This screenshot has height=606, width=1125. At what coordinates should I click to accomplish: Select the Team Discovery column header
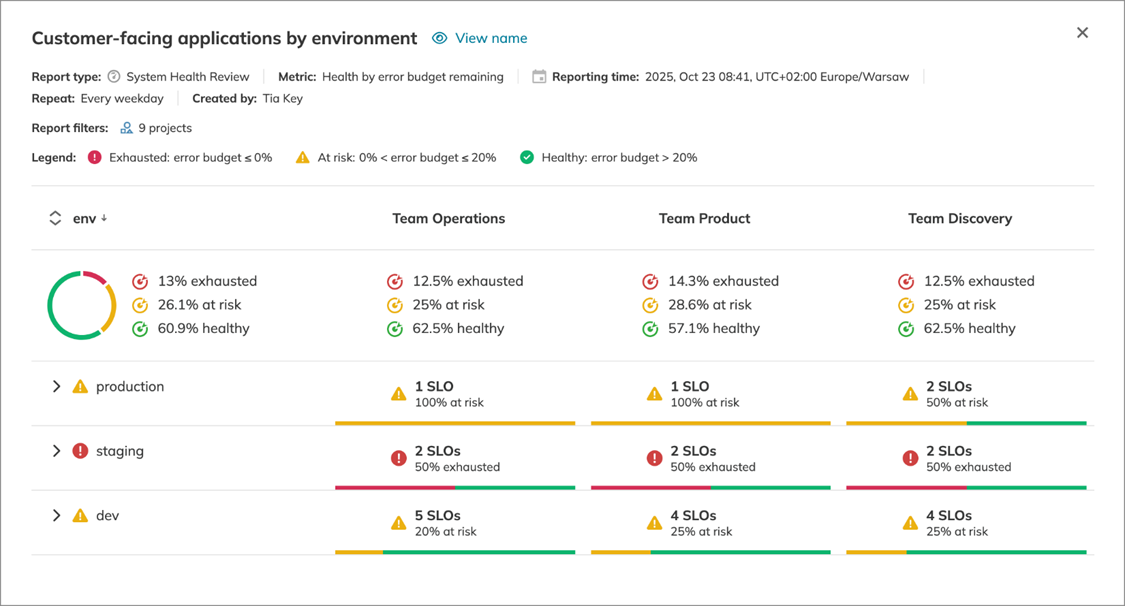pos(960,217)
